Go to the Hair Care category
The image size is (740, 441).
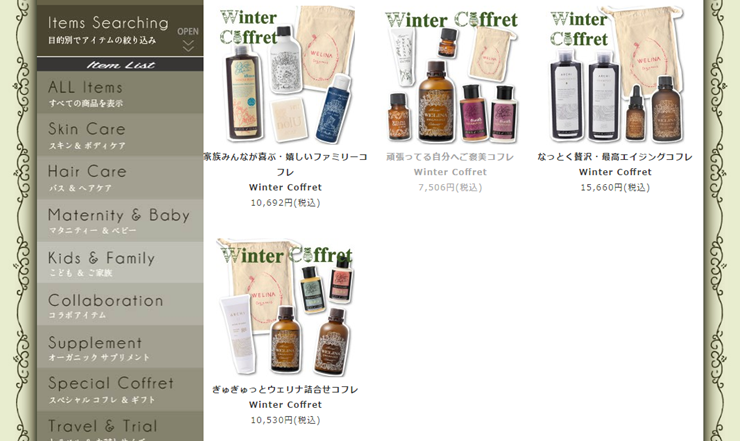pyautogui.click(x=120, y=177)
